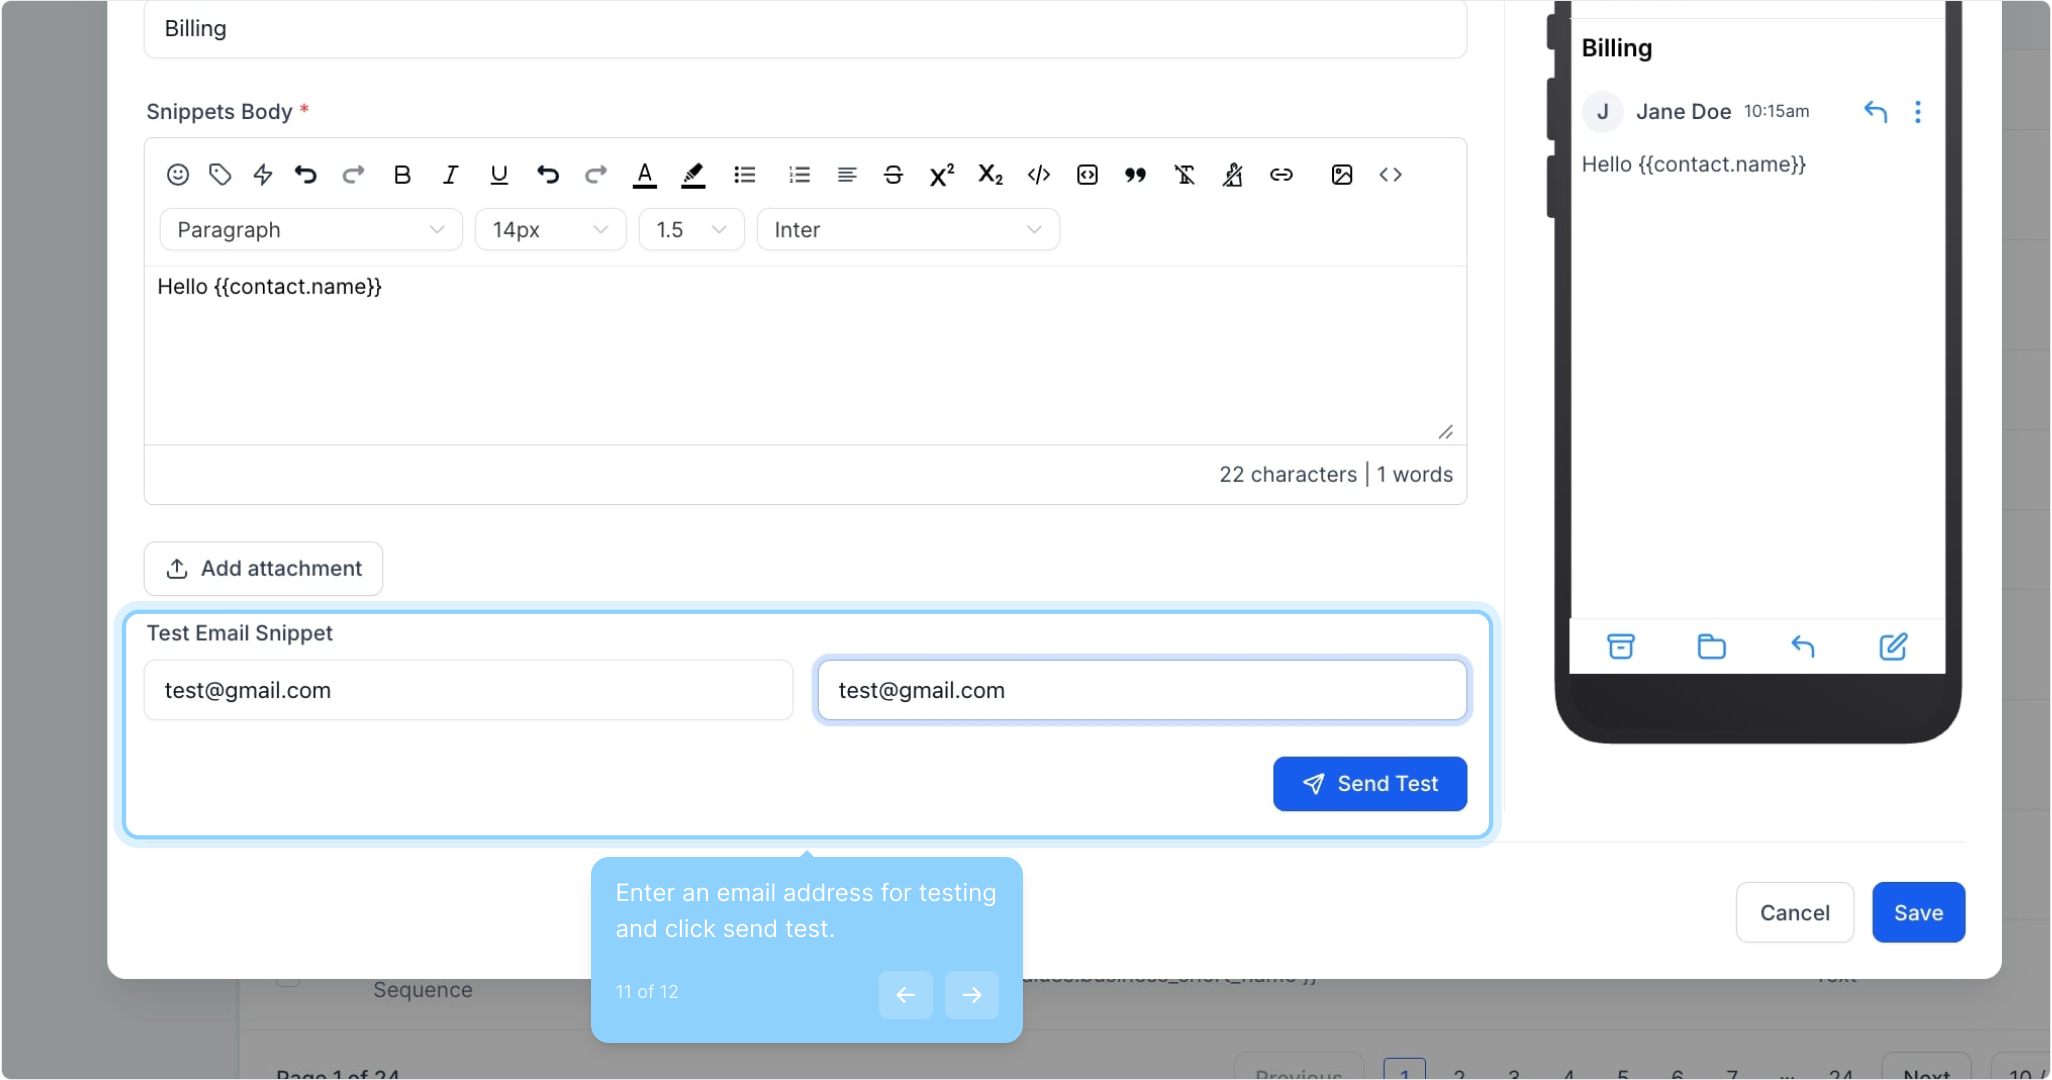Expand the 1.5 line height dropdown
Viewport: 2052px width, 1080px height.
pyautogui.click(x=690, y=230)
